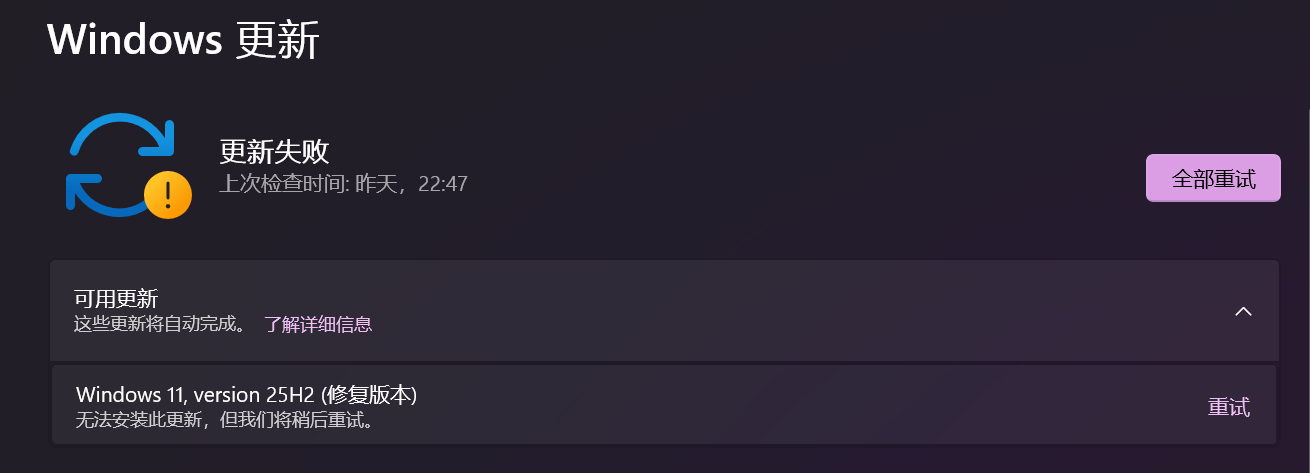Viewport: 1310px width, 473px height.
Task: Click the (修复版本) label in the update title
Action: (368, 395)
